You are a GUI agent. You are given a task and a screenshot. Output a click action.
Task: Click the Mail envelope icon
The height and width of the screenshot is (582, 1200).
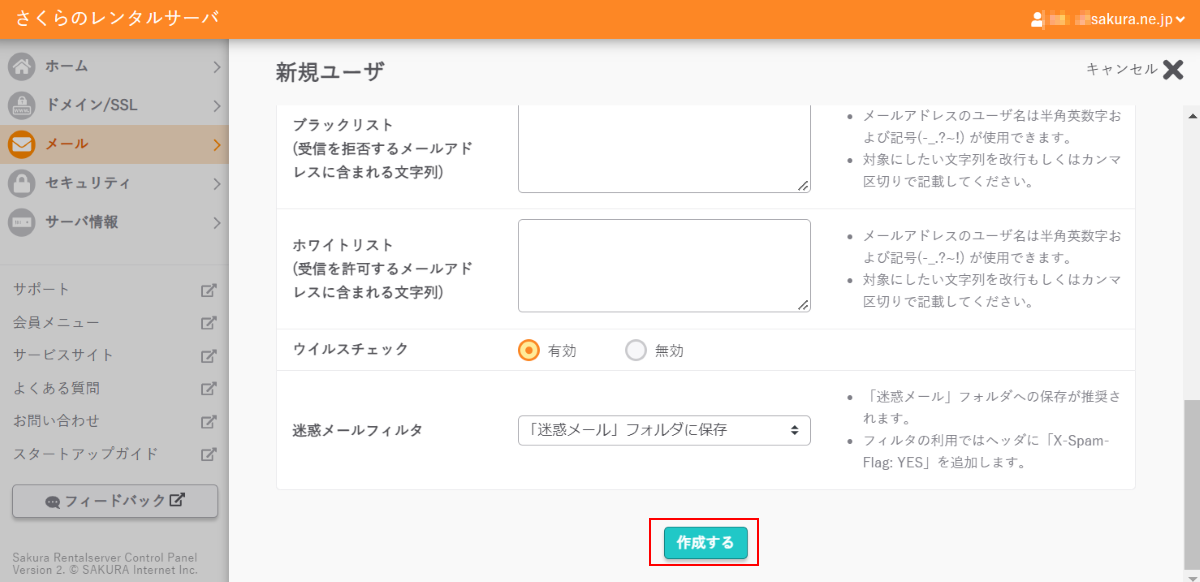pos(22,145)
